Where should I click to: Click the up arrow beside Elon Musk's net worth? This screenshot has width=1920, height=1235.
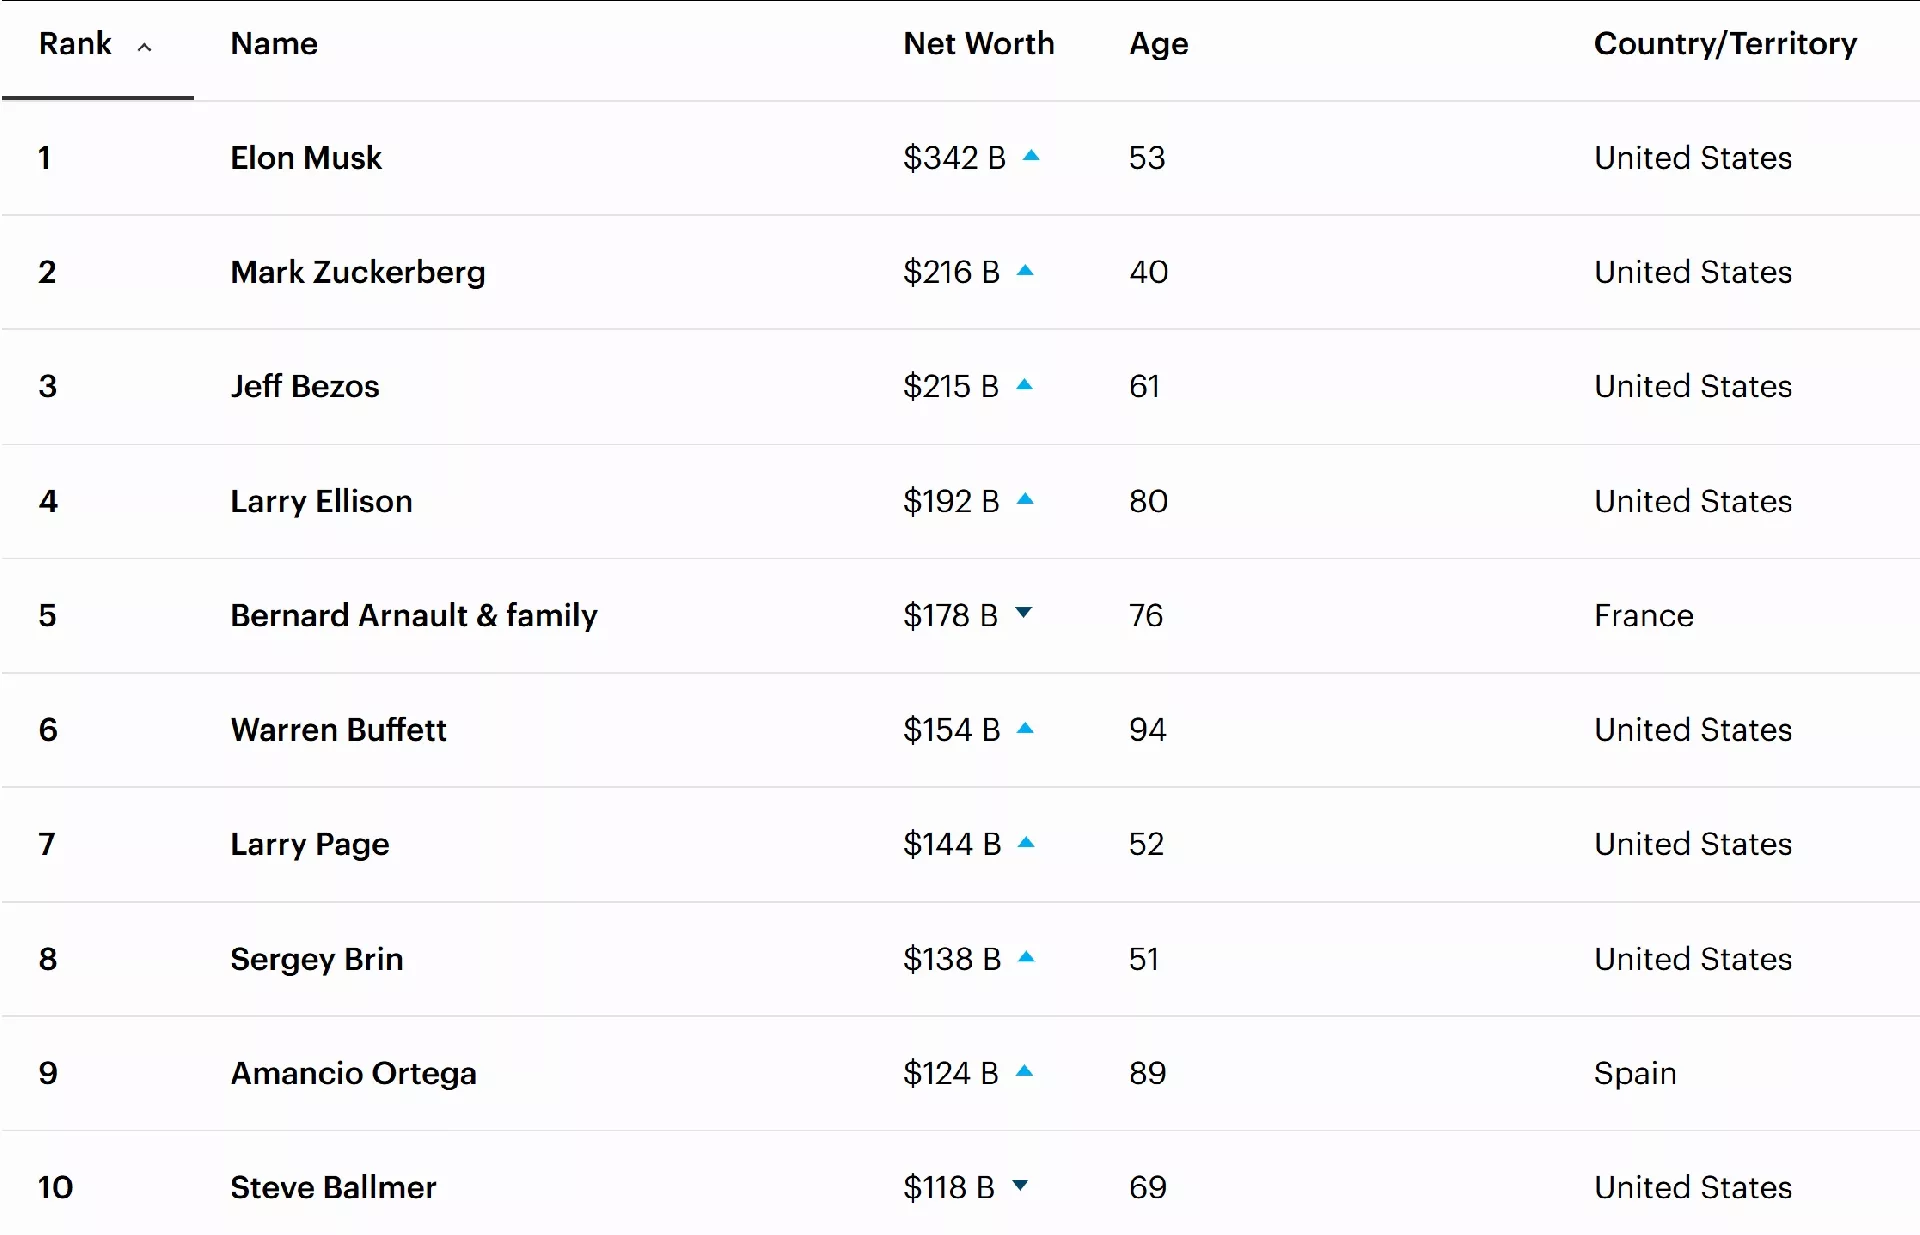coord(1031,156)
